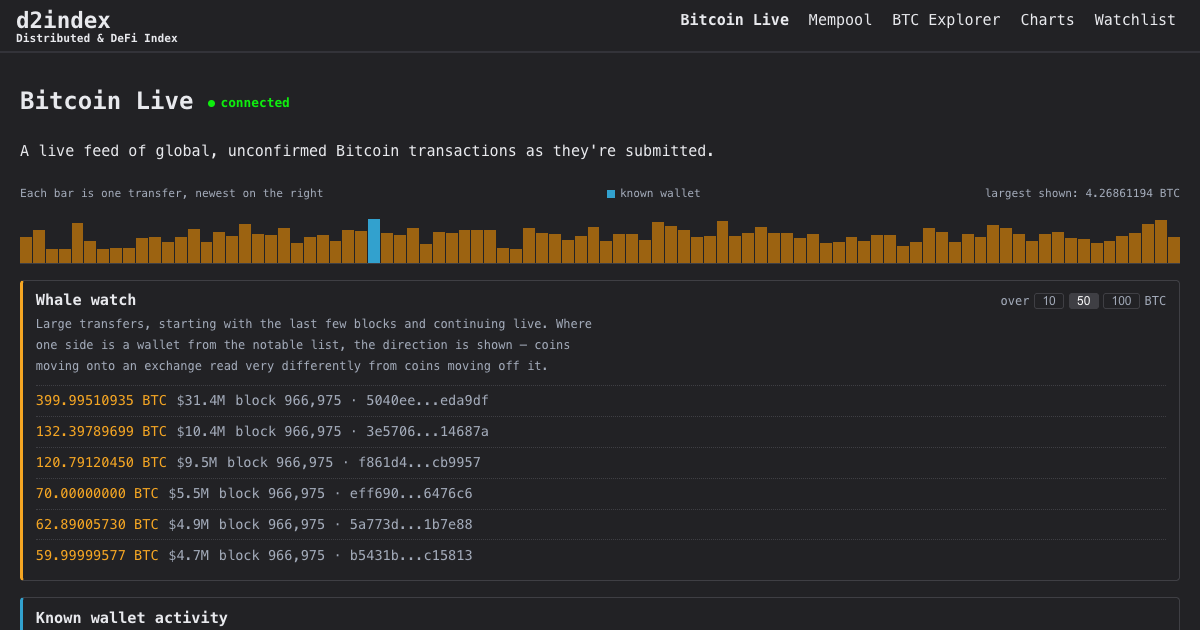Set whale threshold to over 50 BTC
Image resolution: width=1200 pixels, height=630 pixels.
pyautogui.click(x=1084, y=301)
